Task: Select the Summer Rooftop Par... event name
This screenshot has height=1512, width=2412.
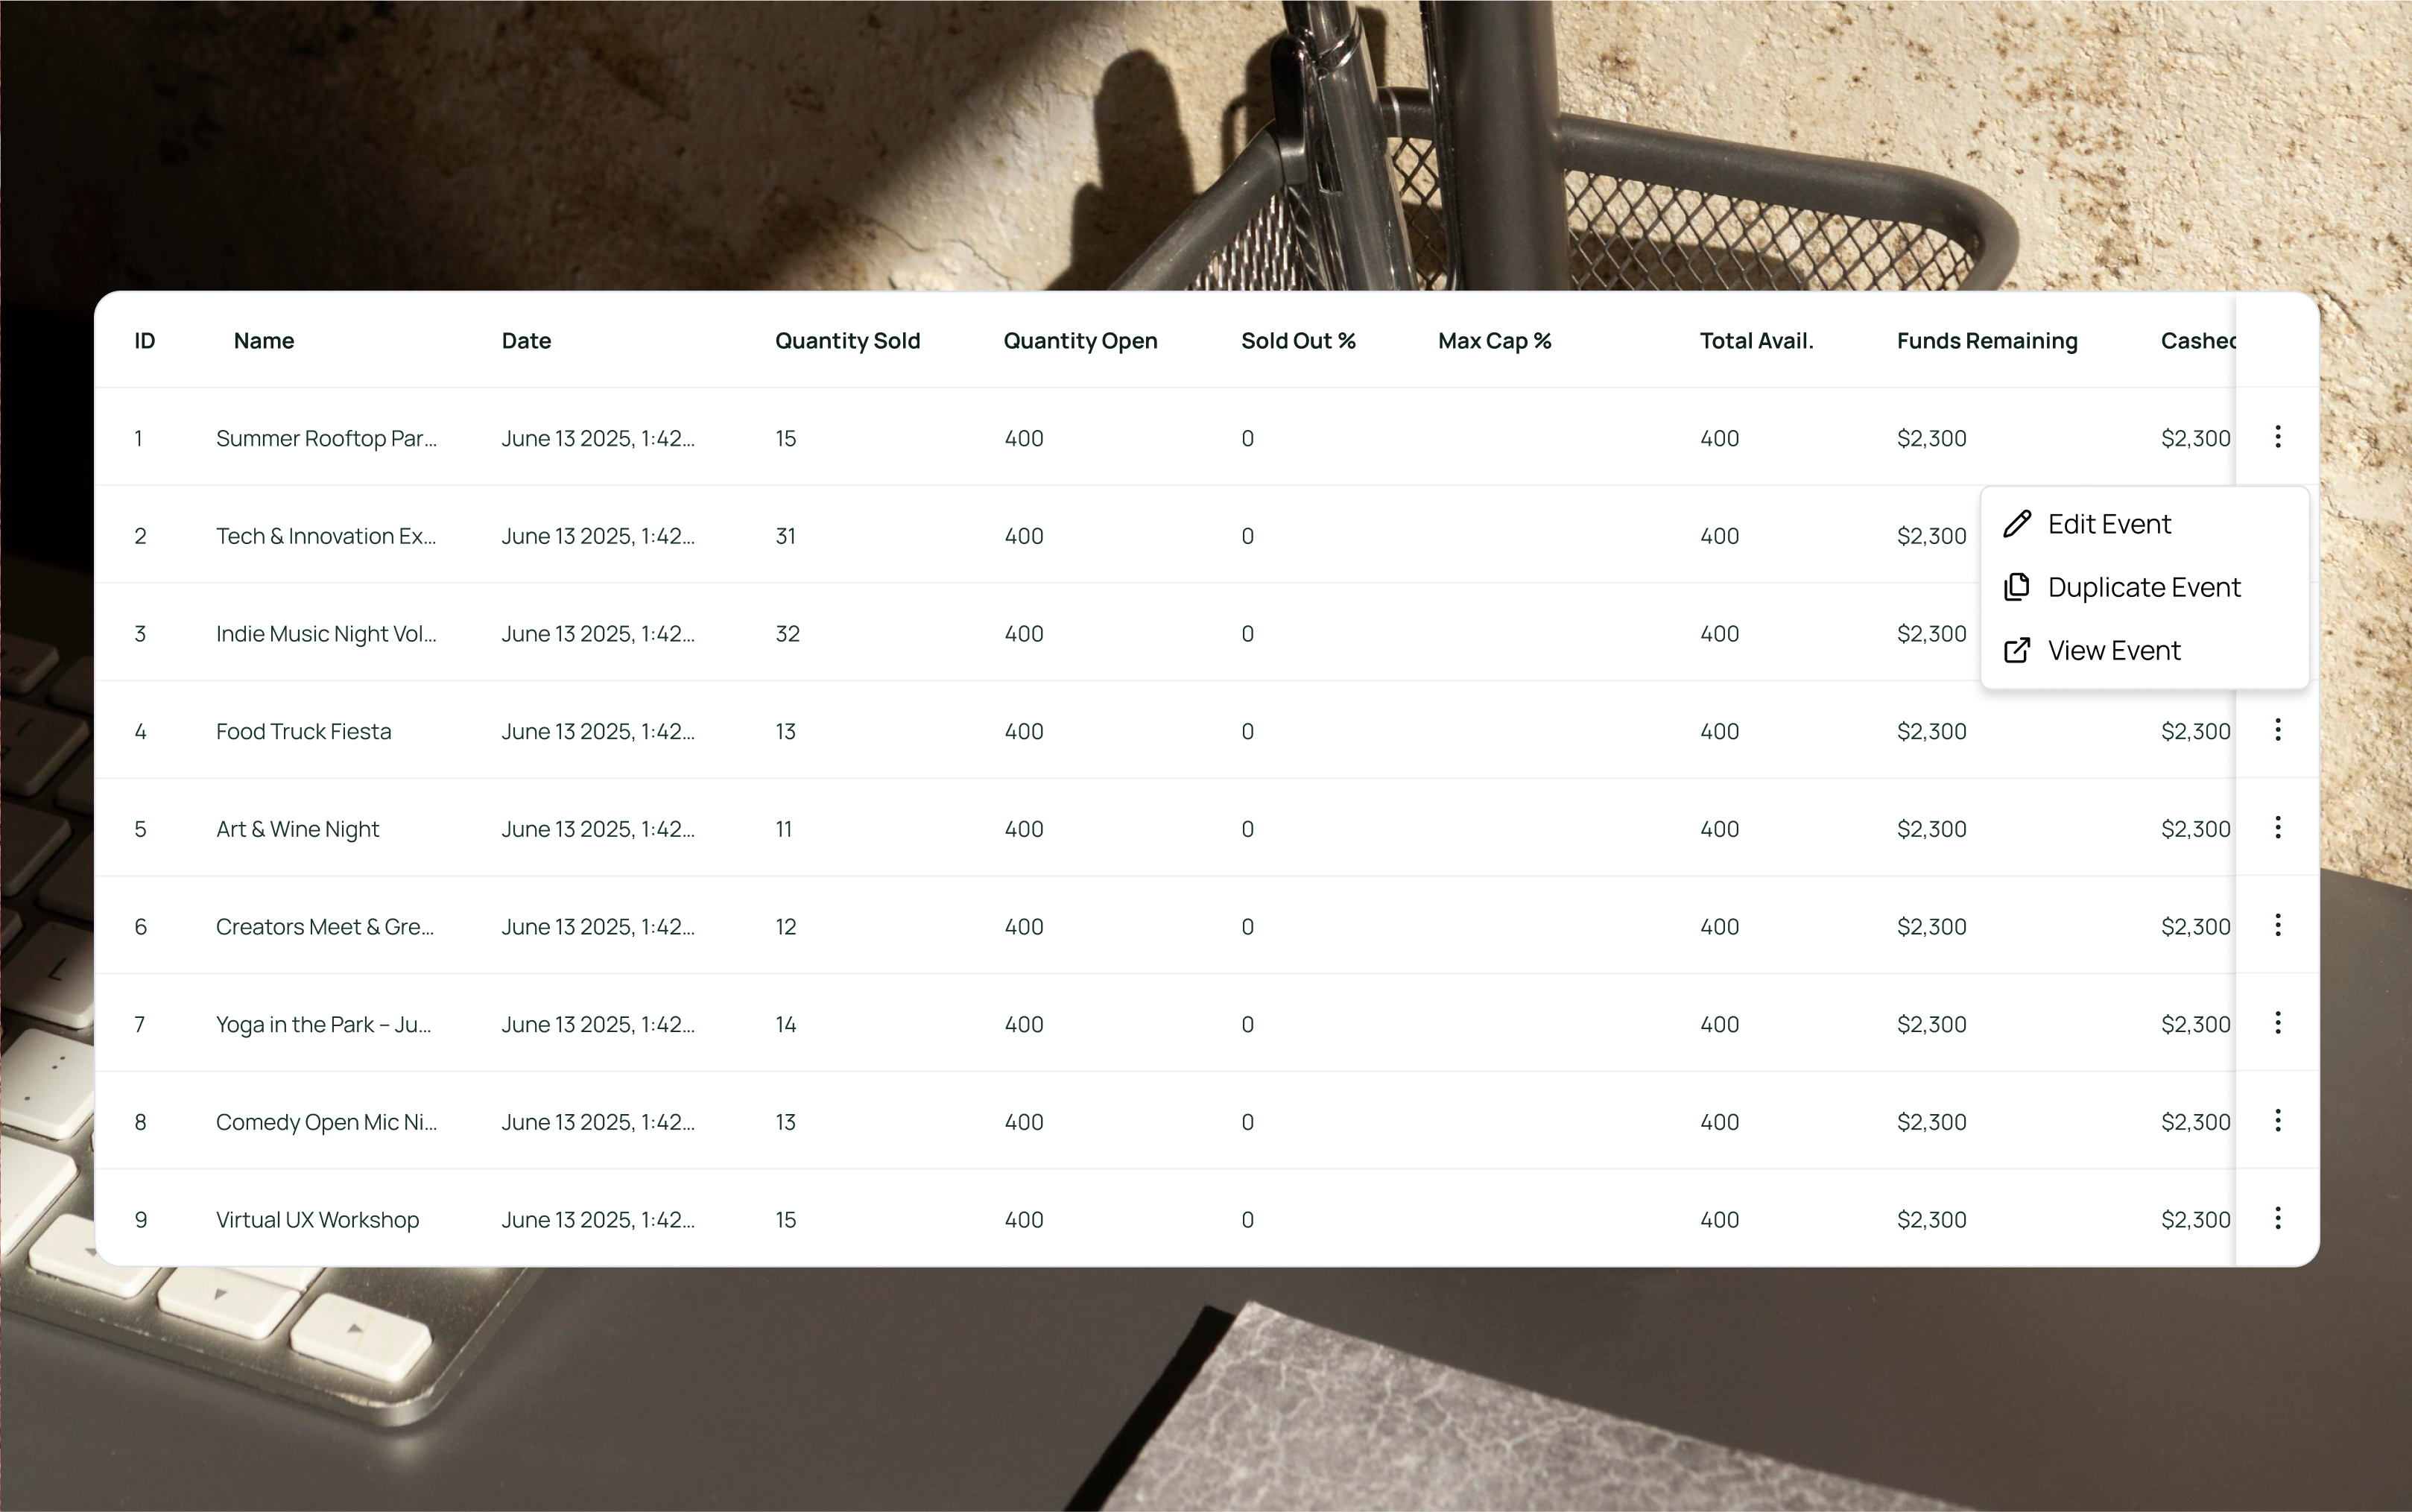Action: (x=326, y=438)
